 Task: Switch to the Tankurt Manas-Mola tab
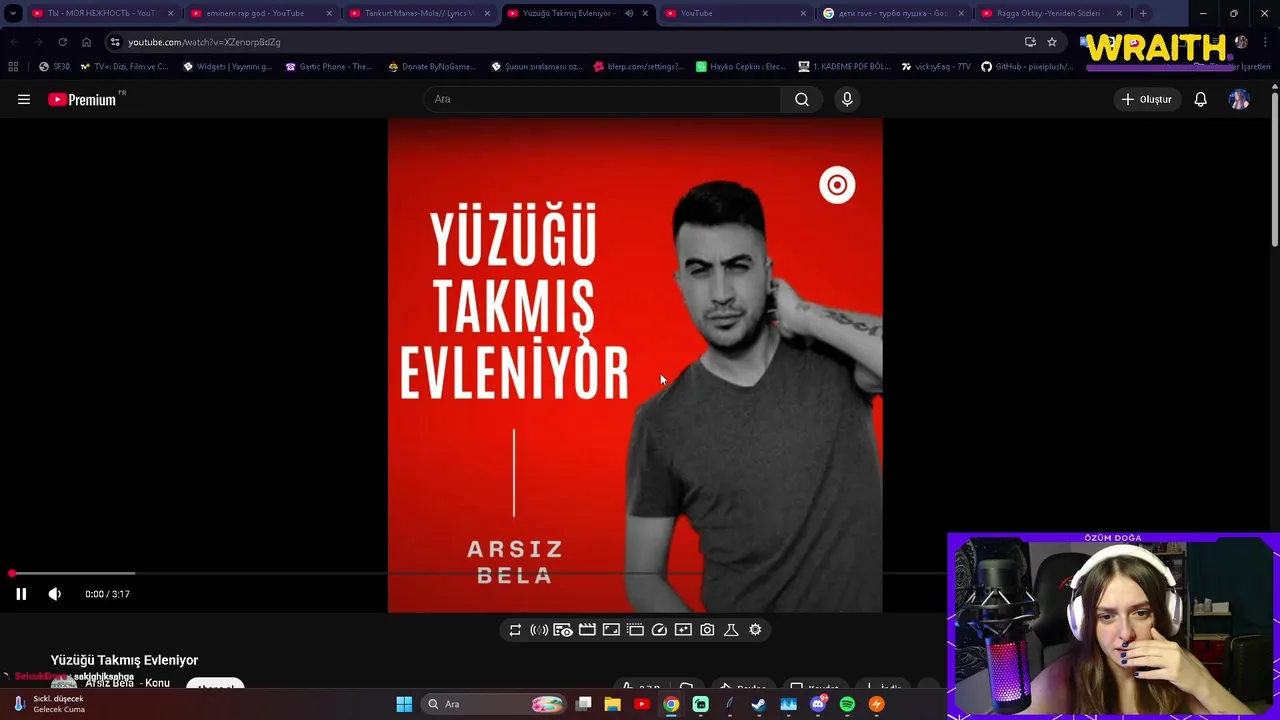click(419, 13)
